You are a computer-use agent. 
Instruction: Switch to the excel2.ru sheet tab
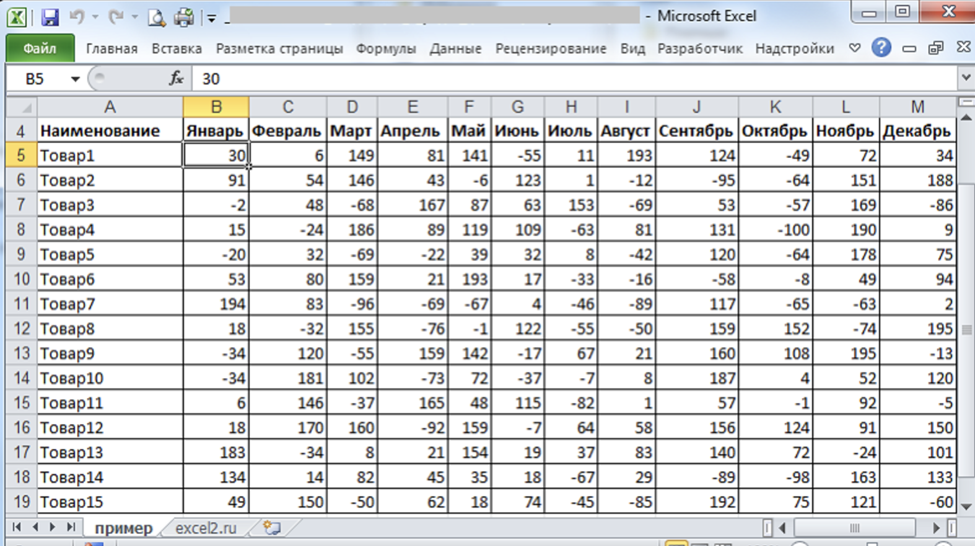pos(207,527)
